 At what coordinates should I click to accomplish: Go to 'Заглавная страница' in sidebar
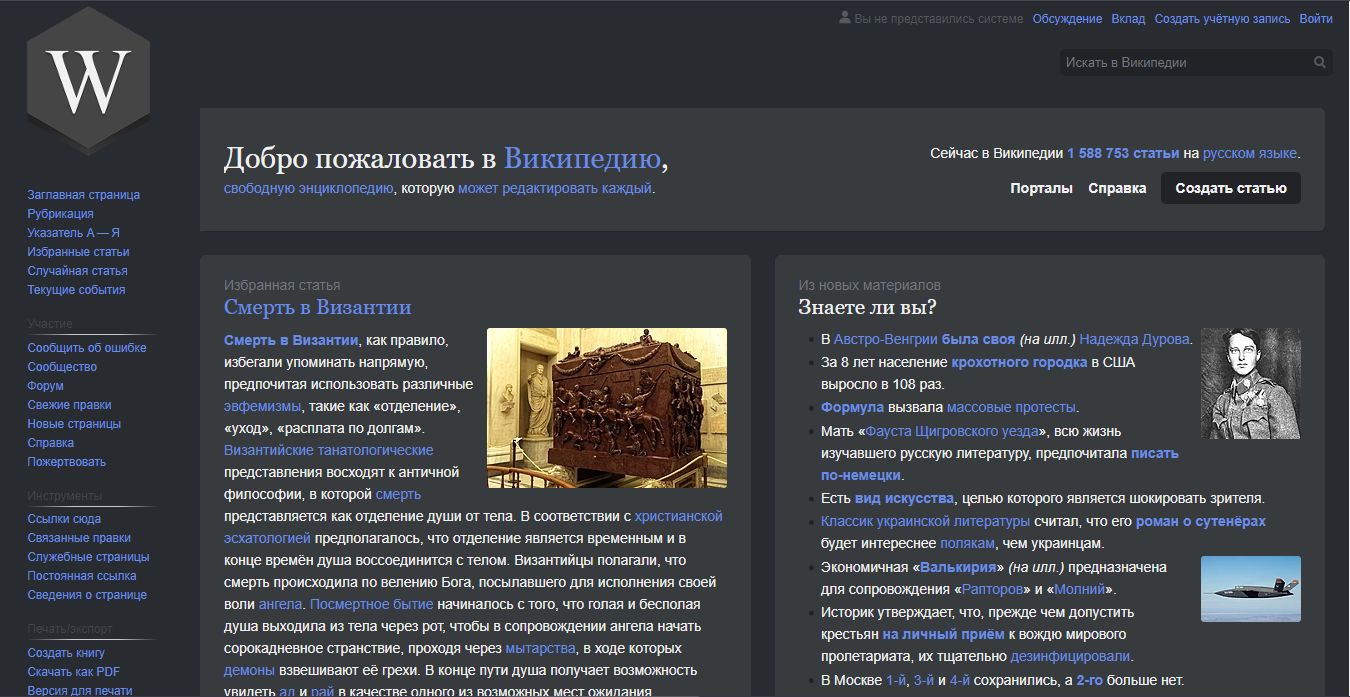[84, 195]
